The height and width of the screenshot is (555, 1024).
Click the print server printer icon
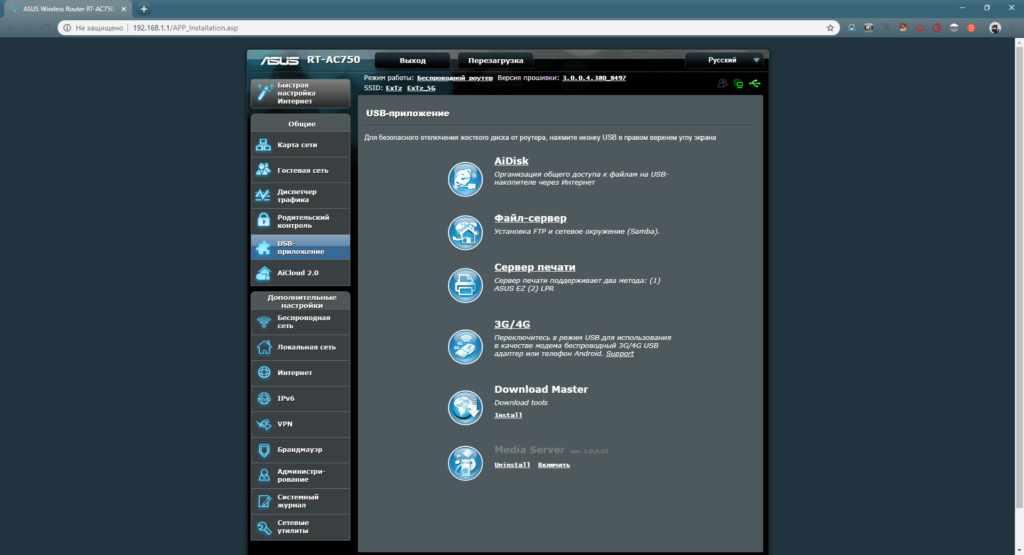point(465,285)
